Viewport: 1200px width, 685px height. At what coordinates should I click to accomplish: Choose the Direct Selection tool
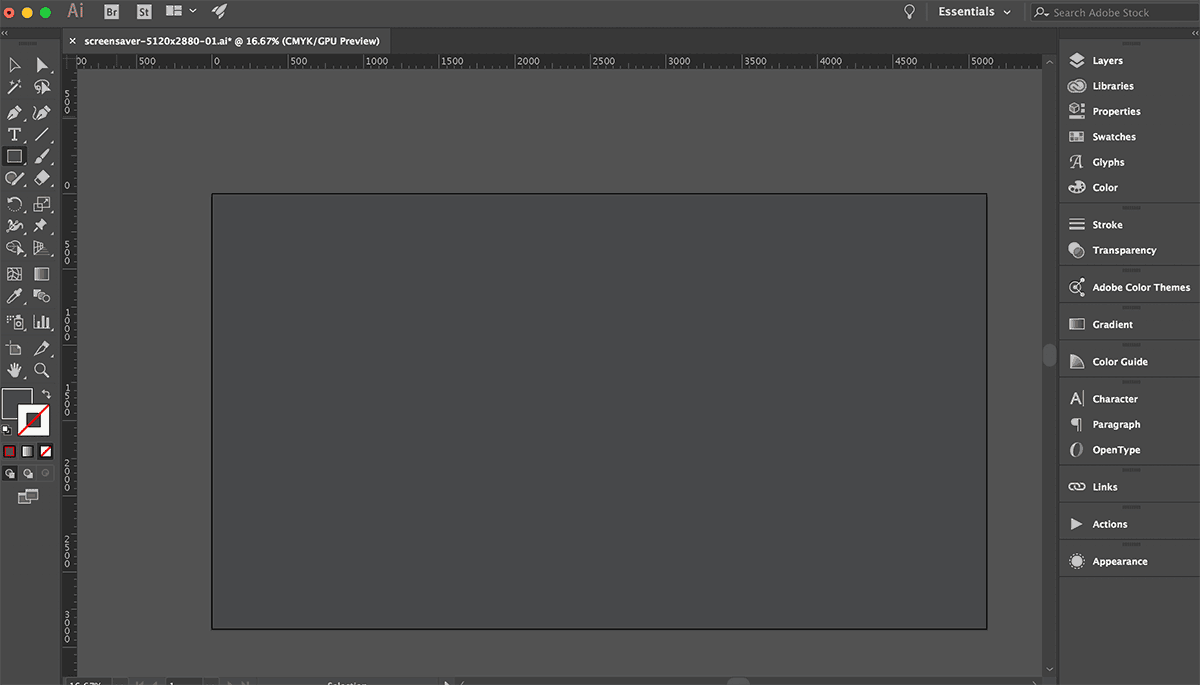coord(42,65)
